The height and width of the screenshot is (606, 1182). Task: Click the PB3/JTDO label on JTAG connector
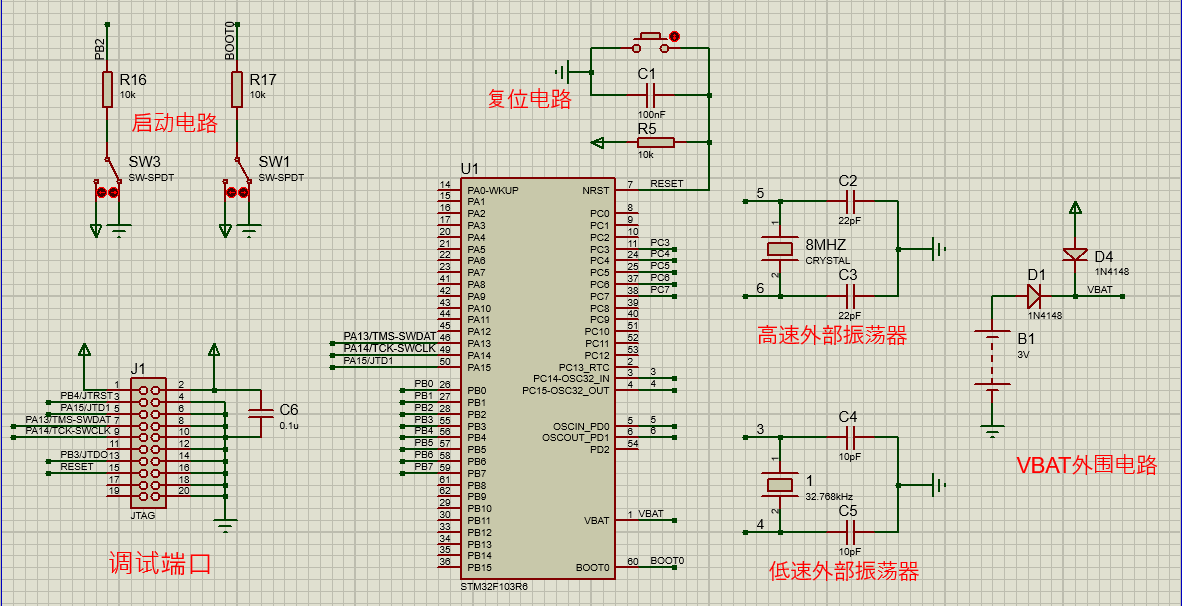84,454
